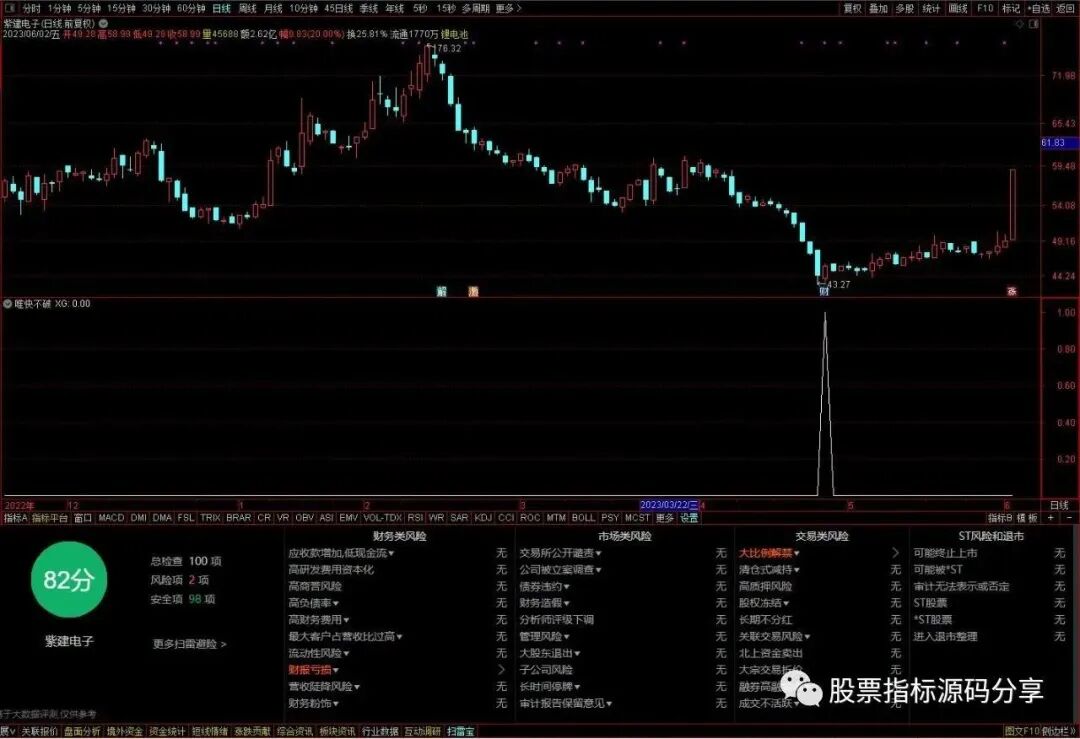1080x739 pixels.
Task: Select BOLL indicator tab
Action: (583, 518)
